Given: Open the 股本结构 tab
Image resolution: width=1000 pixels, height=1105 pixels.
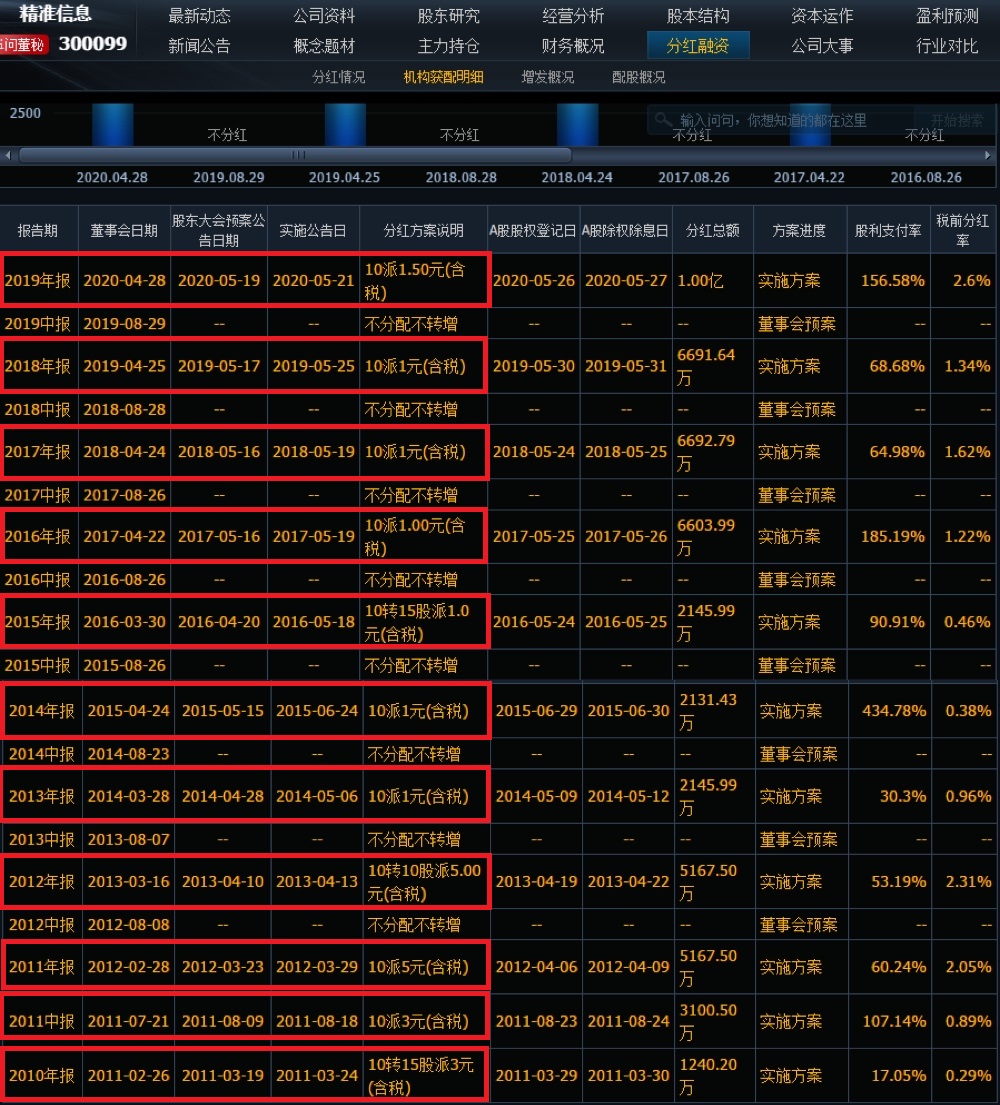Looking at the screenshot, I should coord(698,16).
